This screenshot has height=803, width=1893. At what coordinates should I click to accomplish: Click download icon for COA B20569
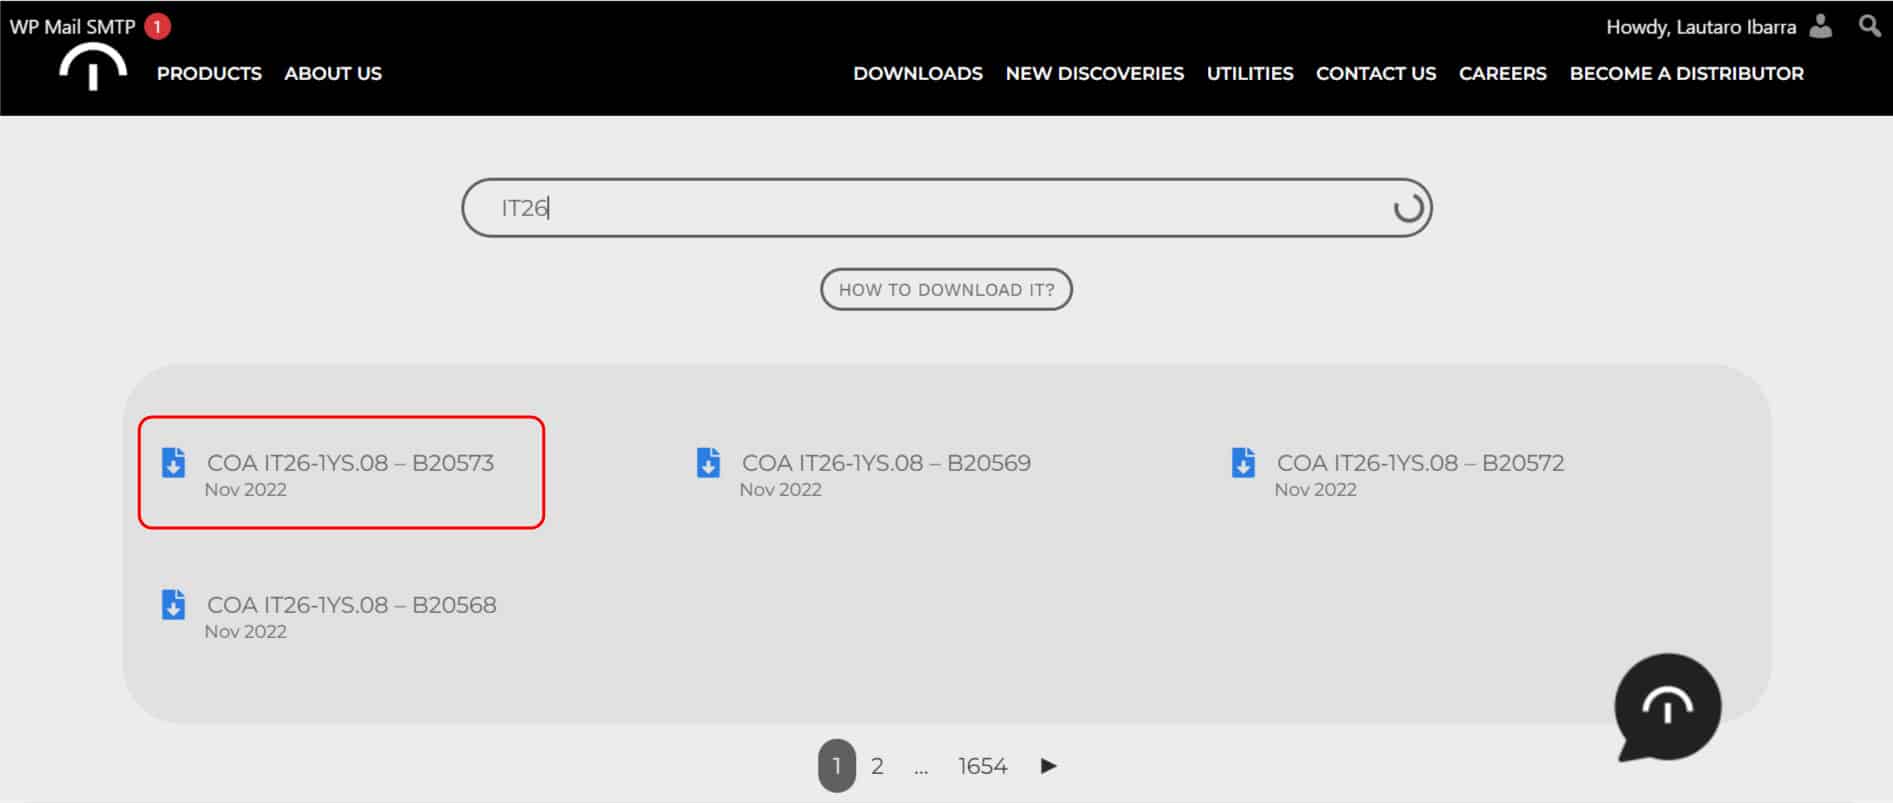click(x=708, y=463)
